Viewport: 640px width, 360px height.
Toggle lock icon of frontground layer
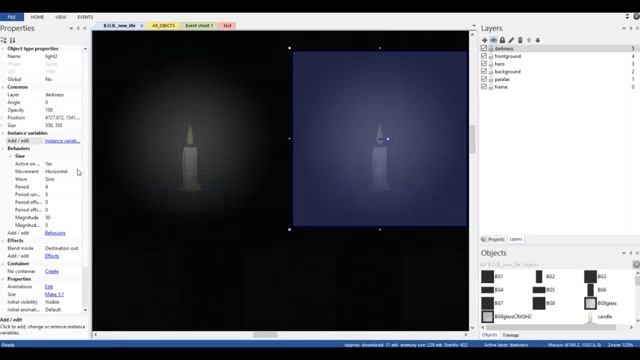pos(491,56)
